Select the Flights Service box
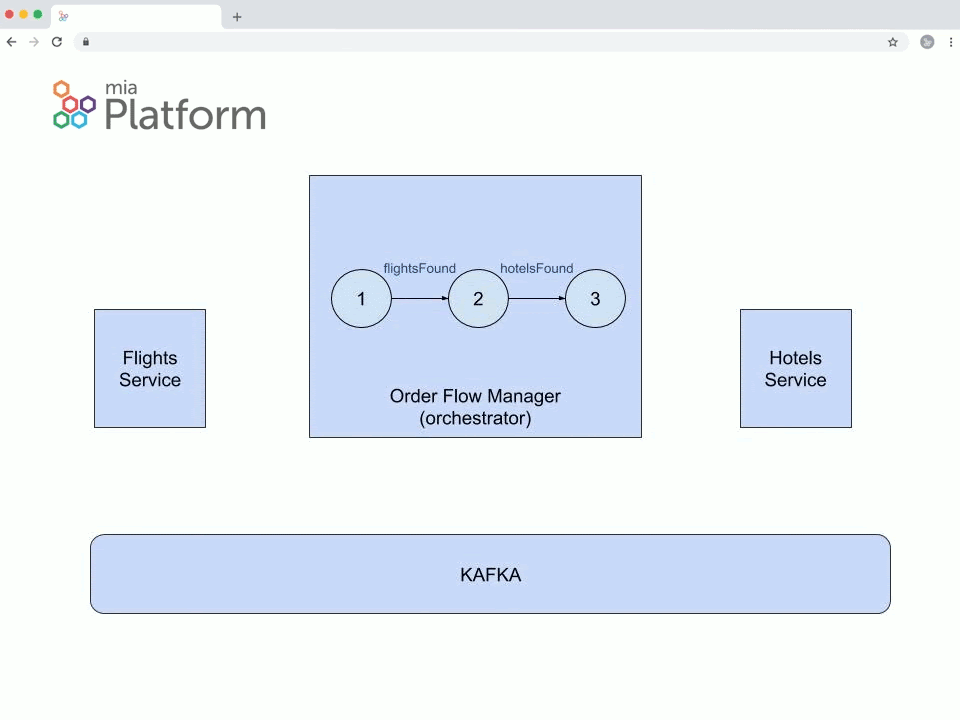This screenshot has width=960, height=720. pos(150,369)
